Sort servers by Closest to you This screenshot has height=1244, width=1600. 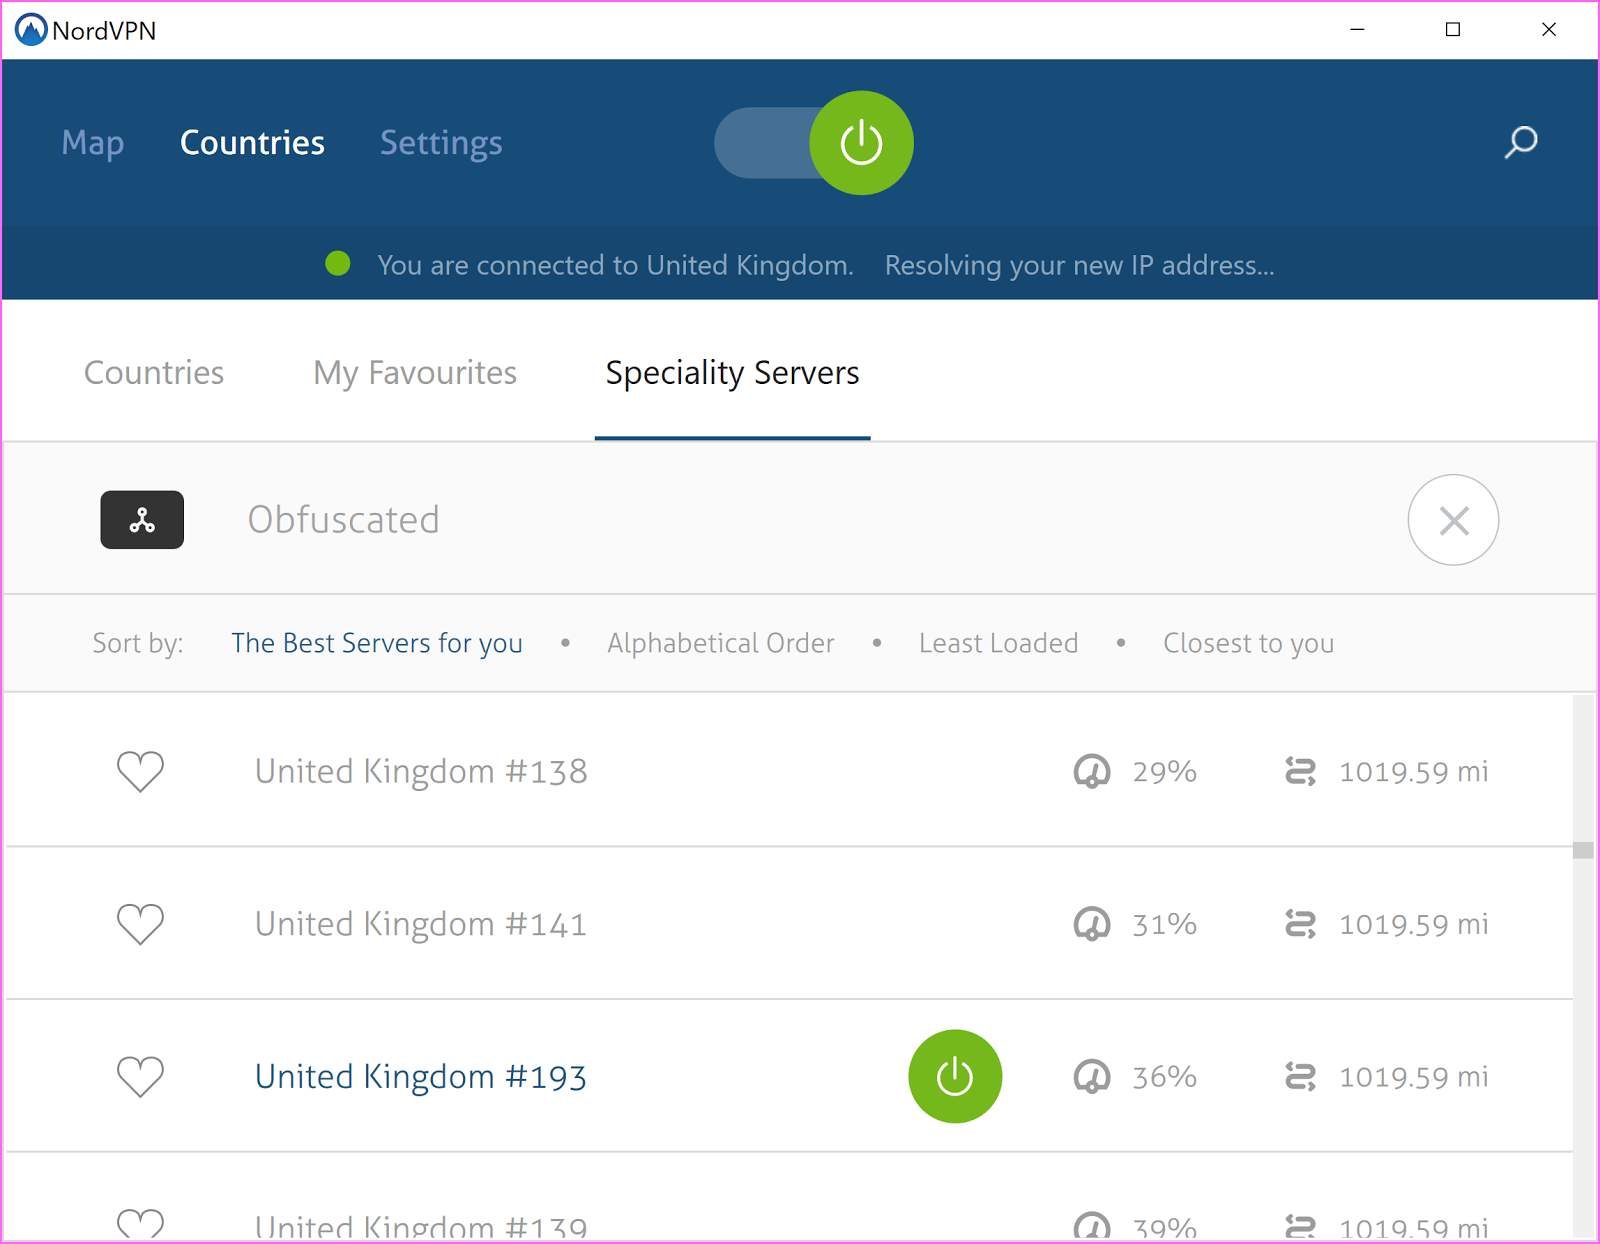tap(1249, 643)
